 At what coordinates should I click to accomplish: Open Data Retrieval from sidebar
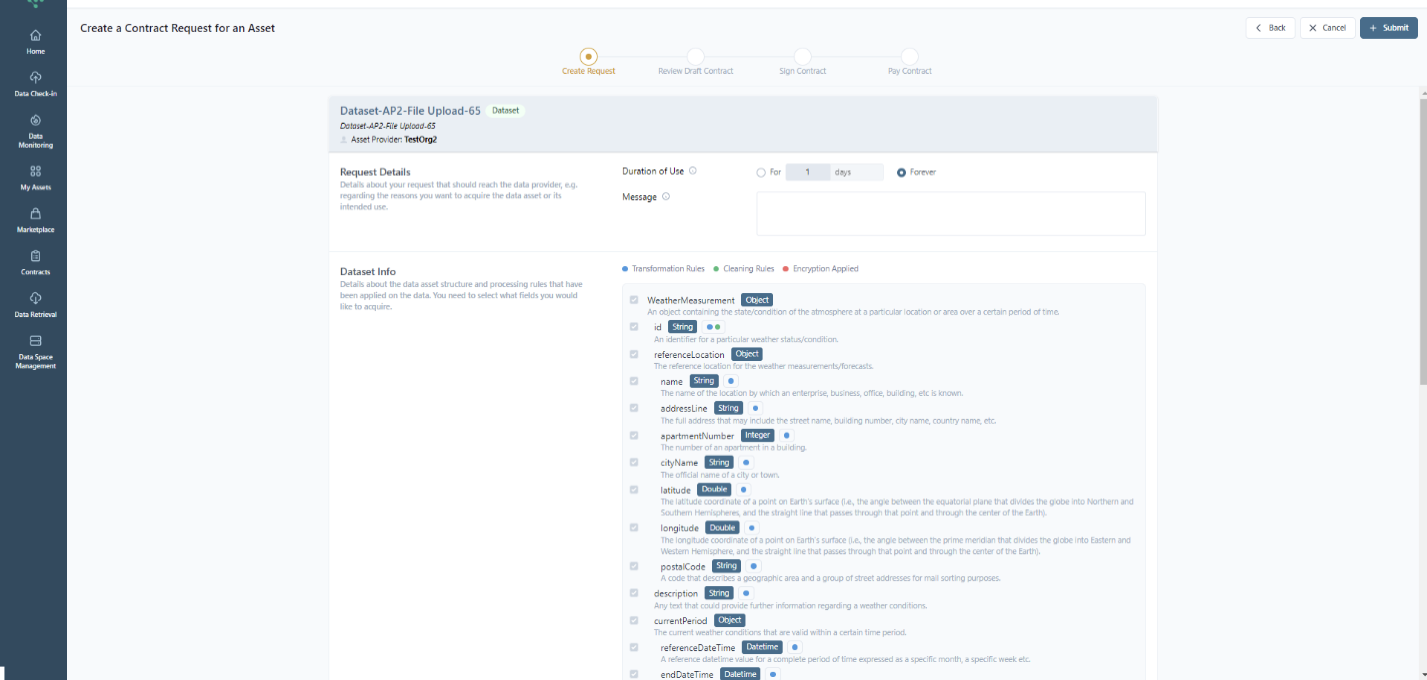pyautogui.click(x=35, y=304)
